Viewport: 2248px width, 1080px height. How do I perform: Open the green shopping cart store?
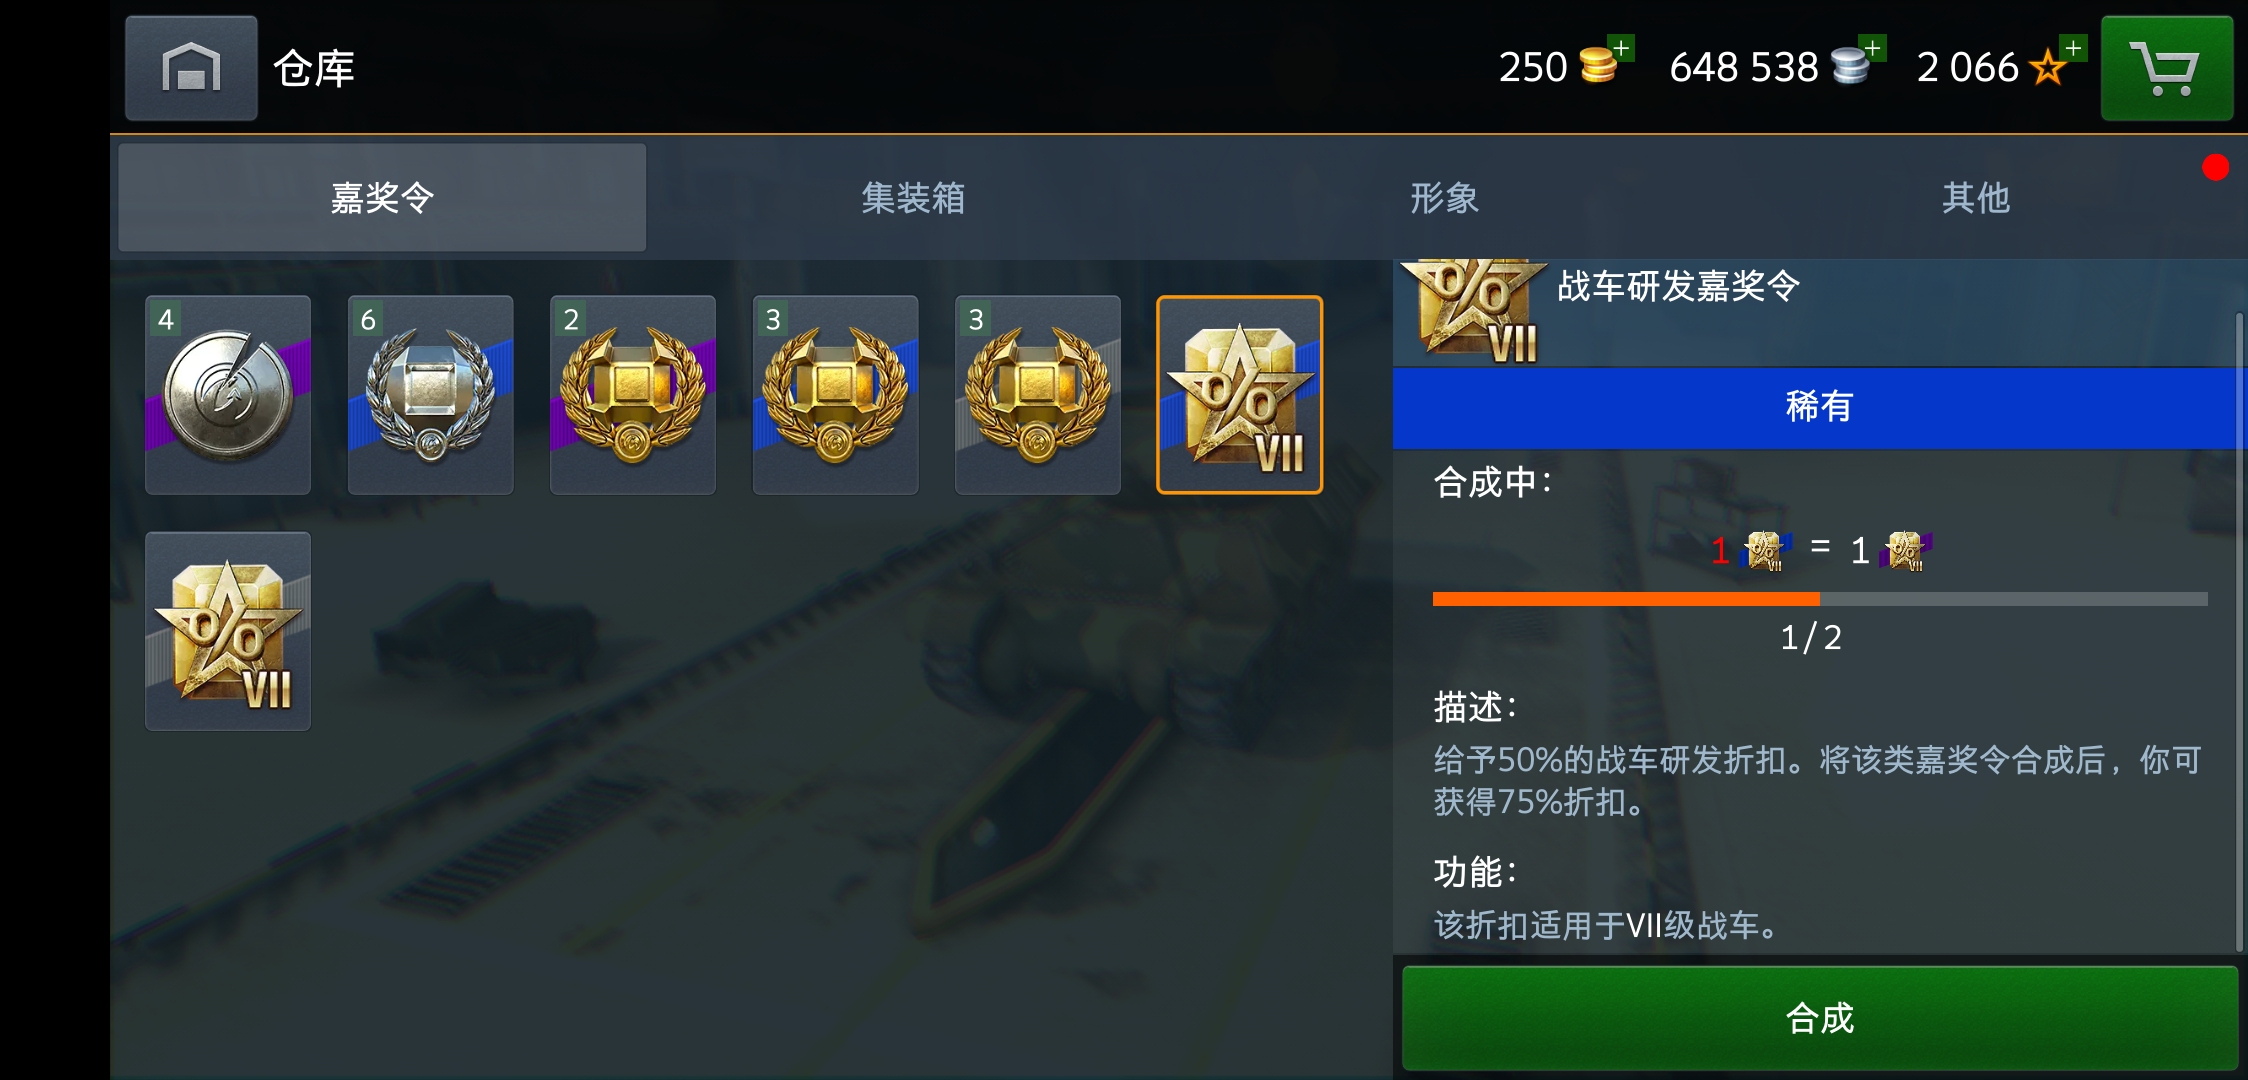point(2167,68)
